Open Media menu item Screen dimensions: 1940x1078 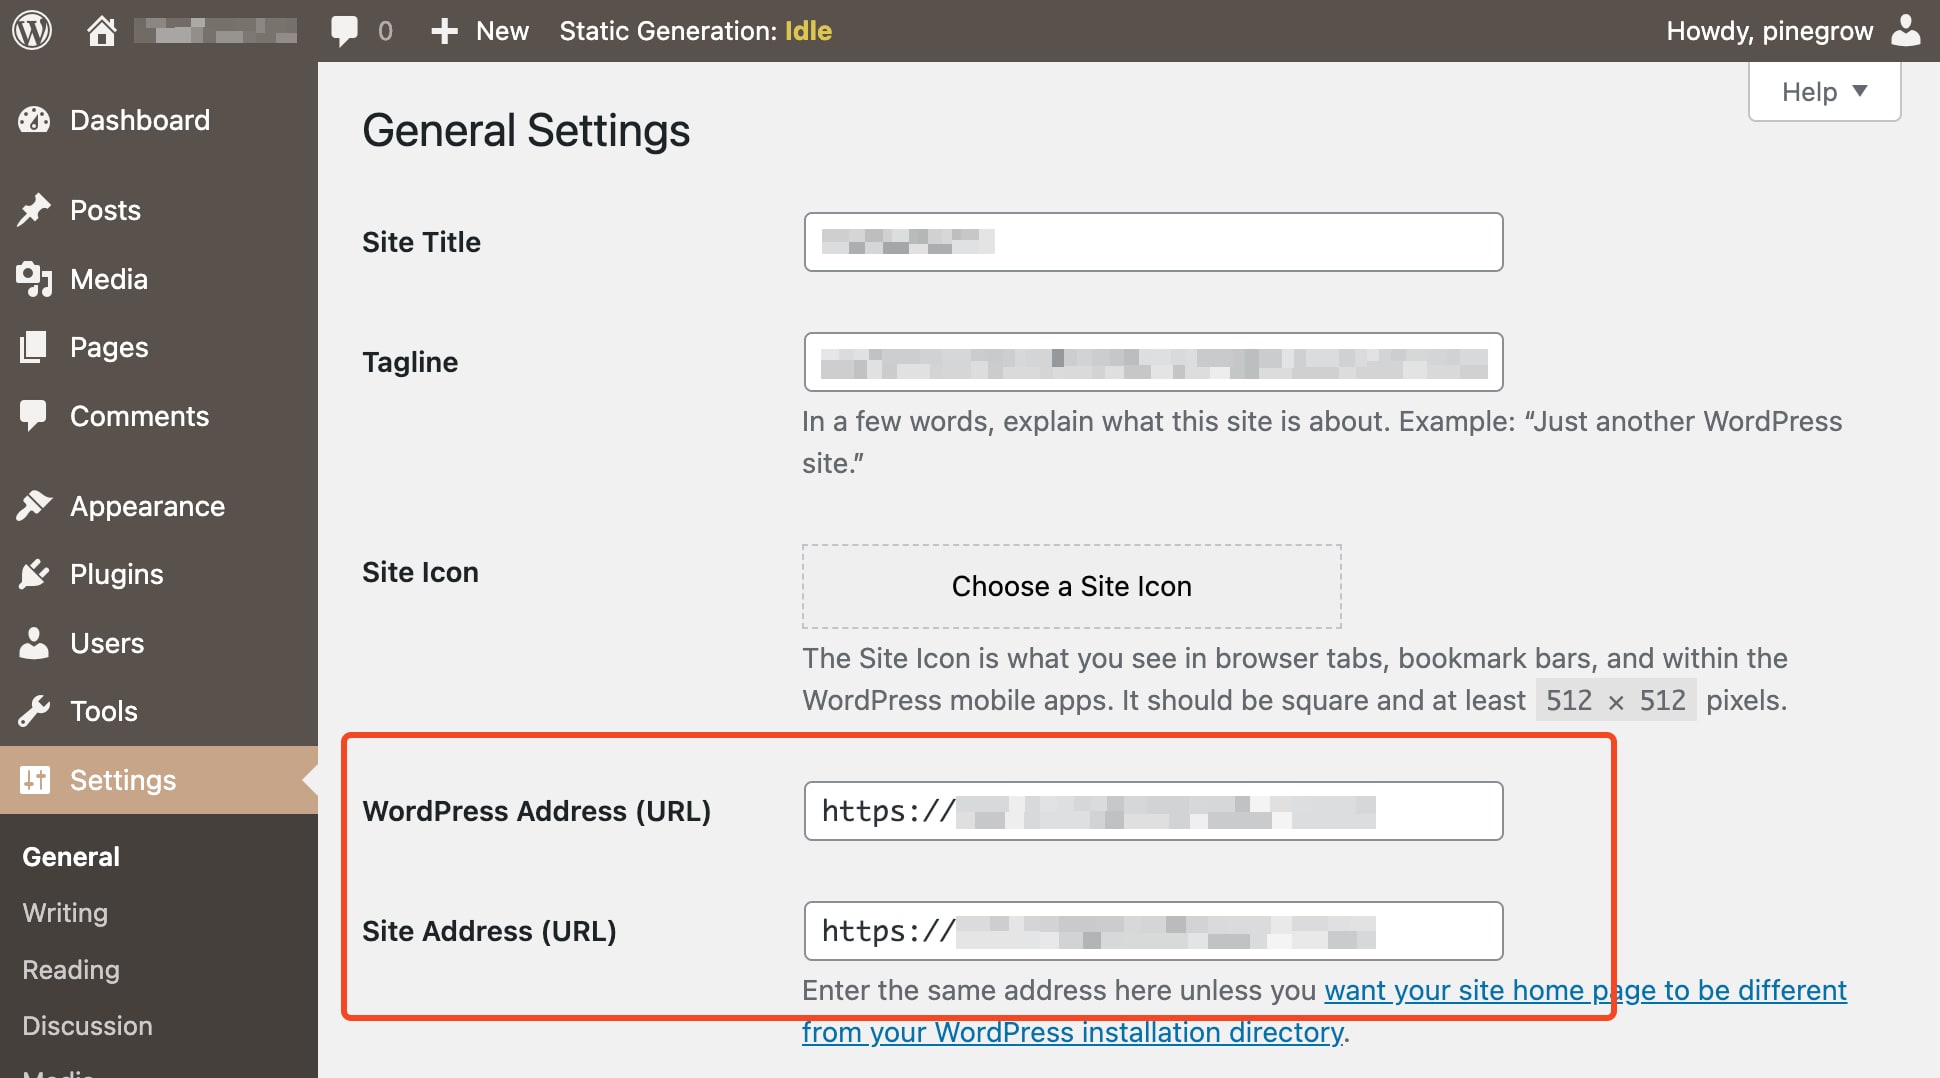[159, 279]
